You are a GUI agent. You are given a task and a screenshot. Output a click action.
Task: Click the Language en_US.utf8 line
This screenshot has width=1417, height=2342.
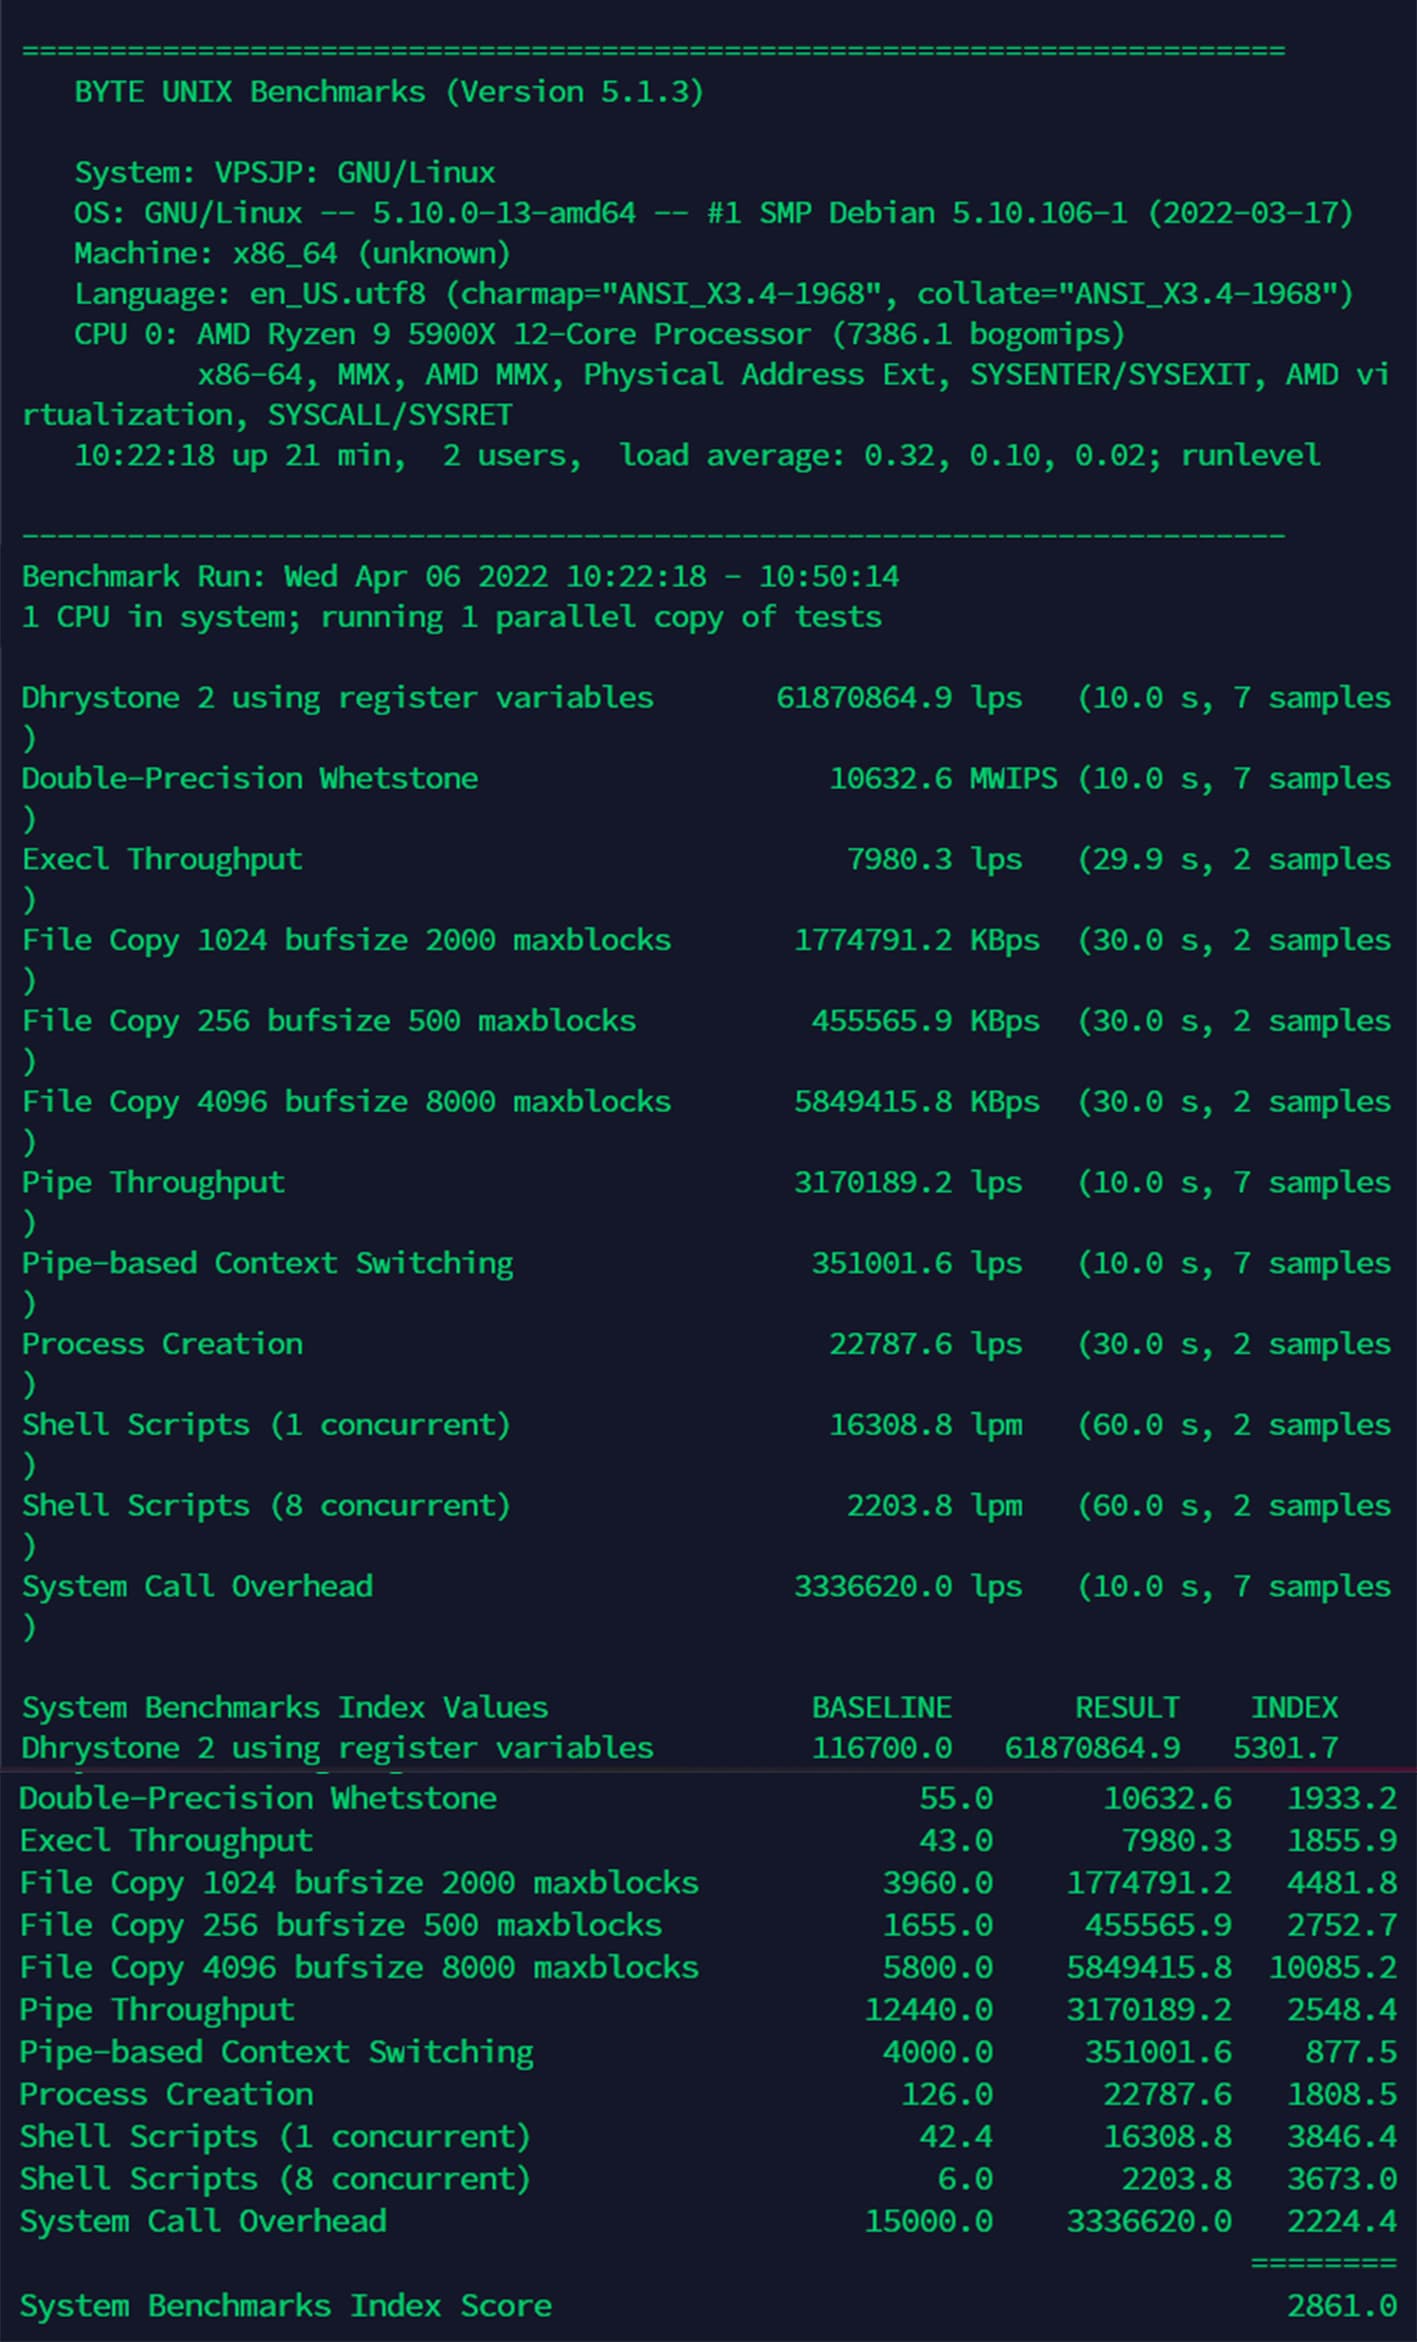[x=712, y=294]
